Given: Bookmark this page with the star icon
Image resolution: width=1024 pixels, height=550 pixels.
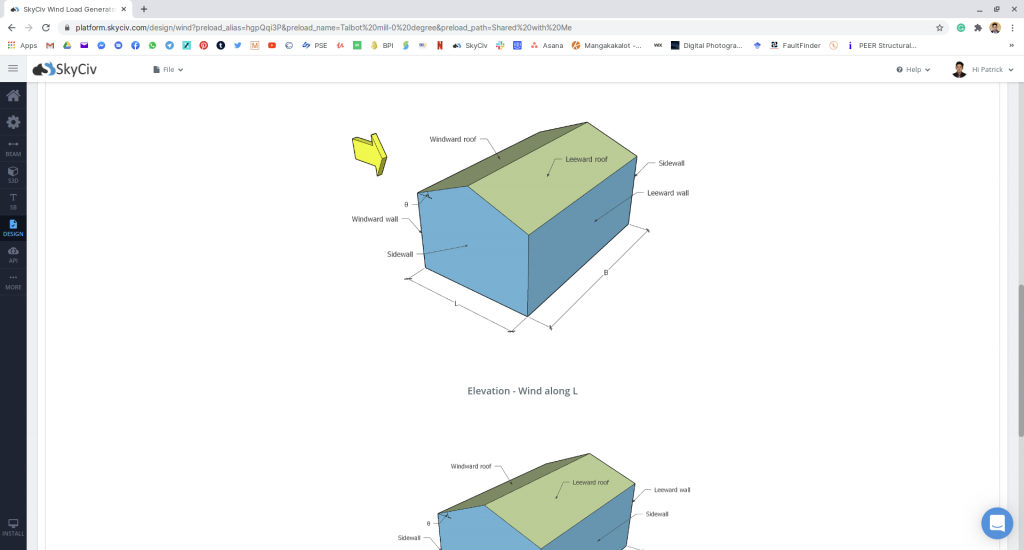Looking at the screenshot, I should click(x=939, y=28).
